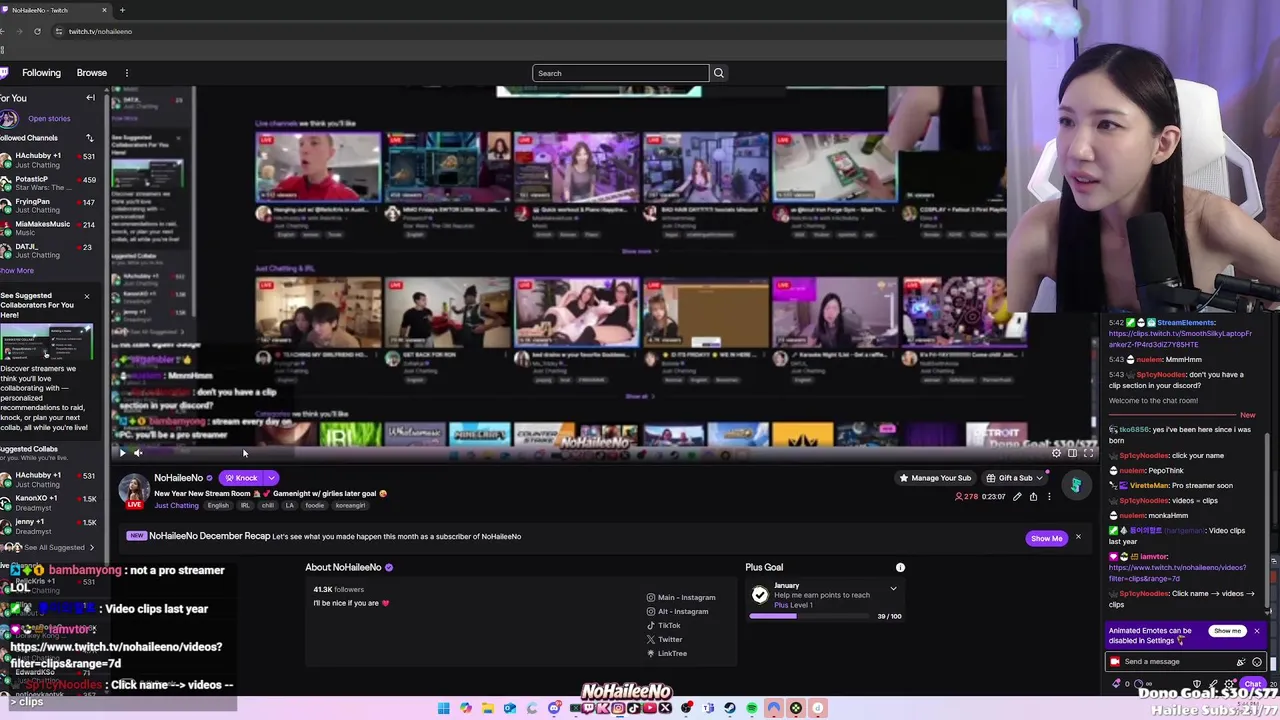Open Main - Instagram link
The height and width of the screenshot is (720, 1280).
coord(681,598)
